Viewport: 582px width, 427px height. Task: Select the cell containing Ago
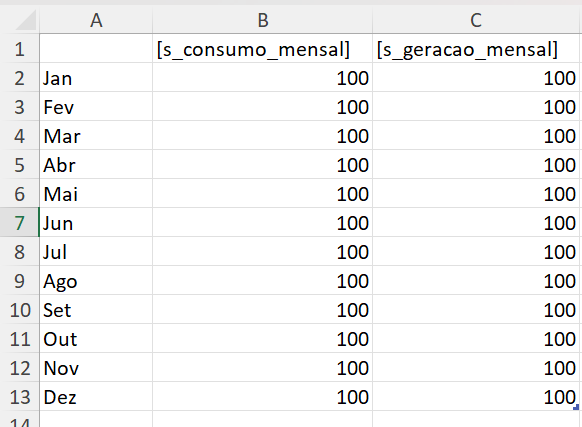[x=96, y=281]
